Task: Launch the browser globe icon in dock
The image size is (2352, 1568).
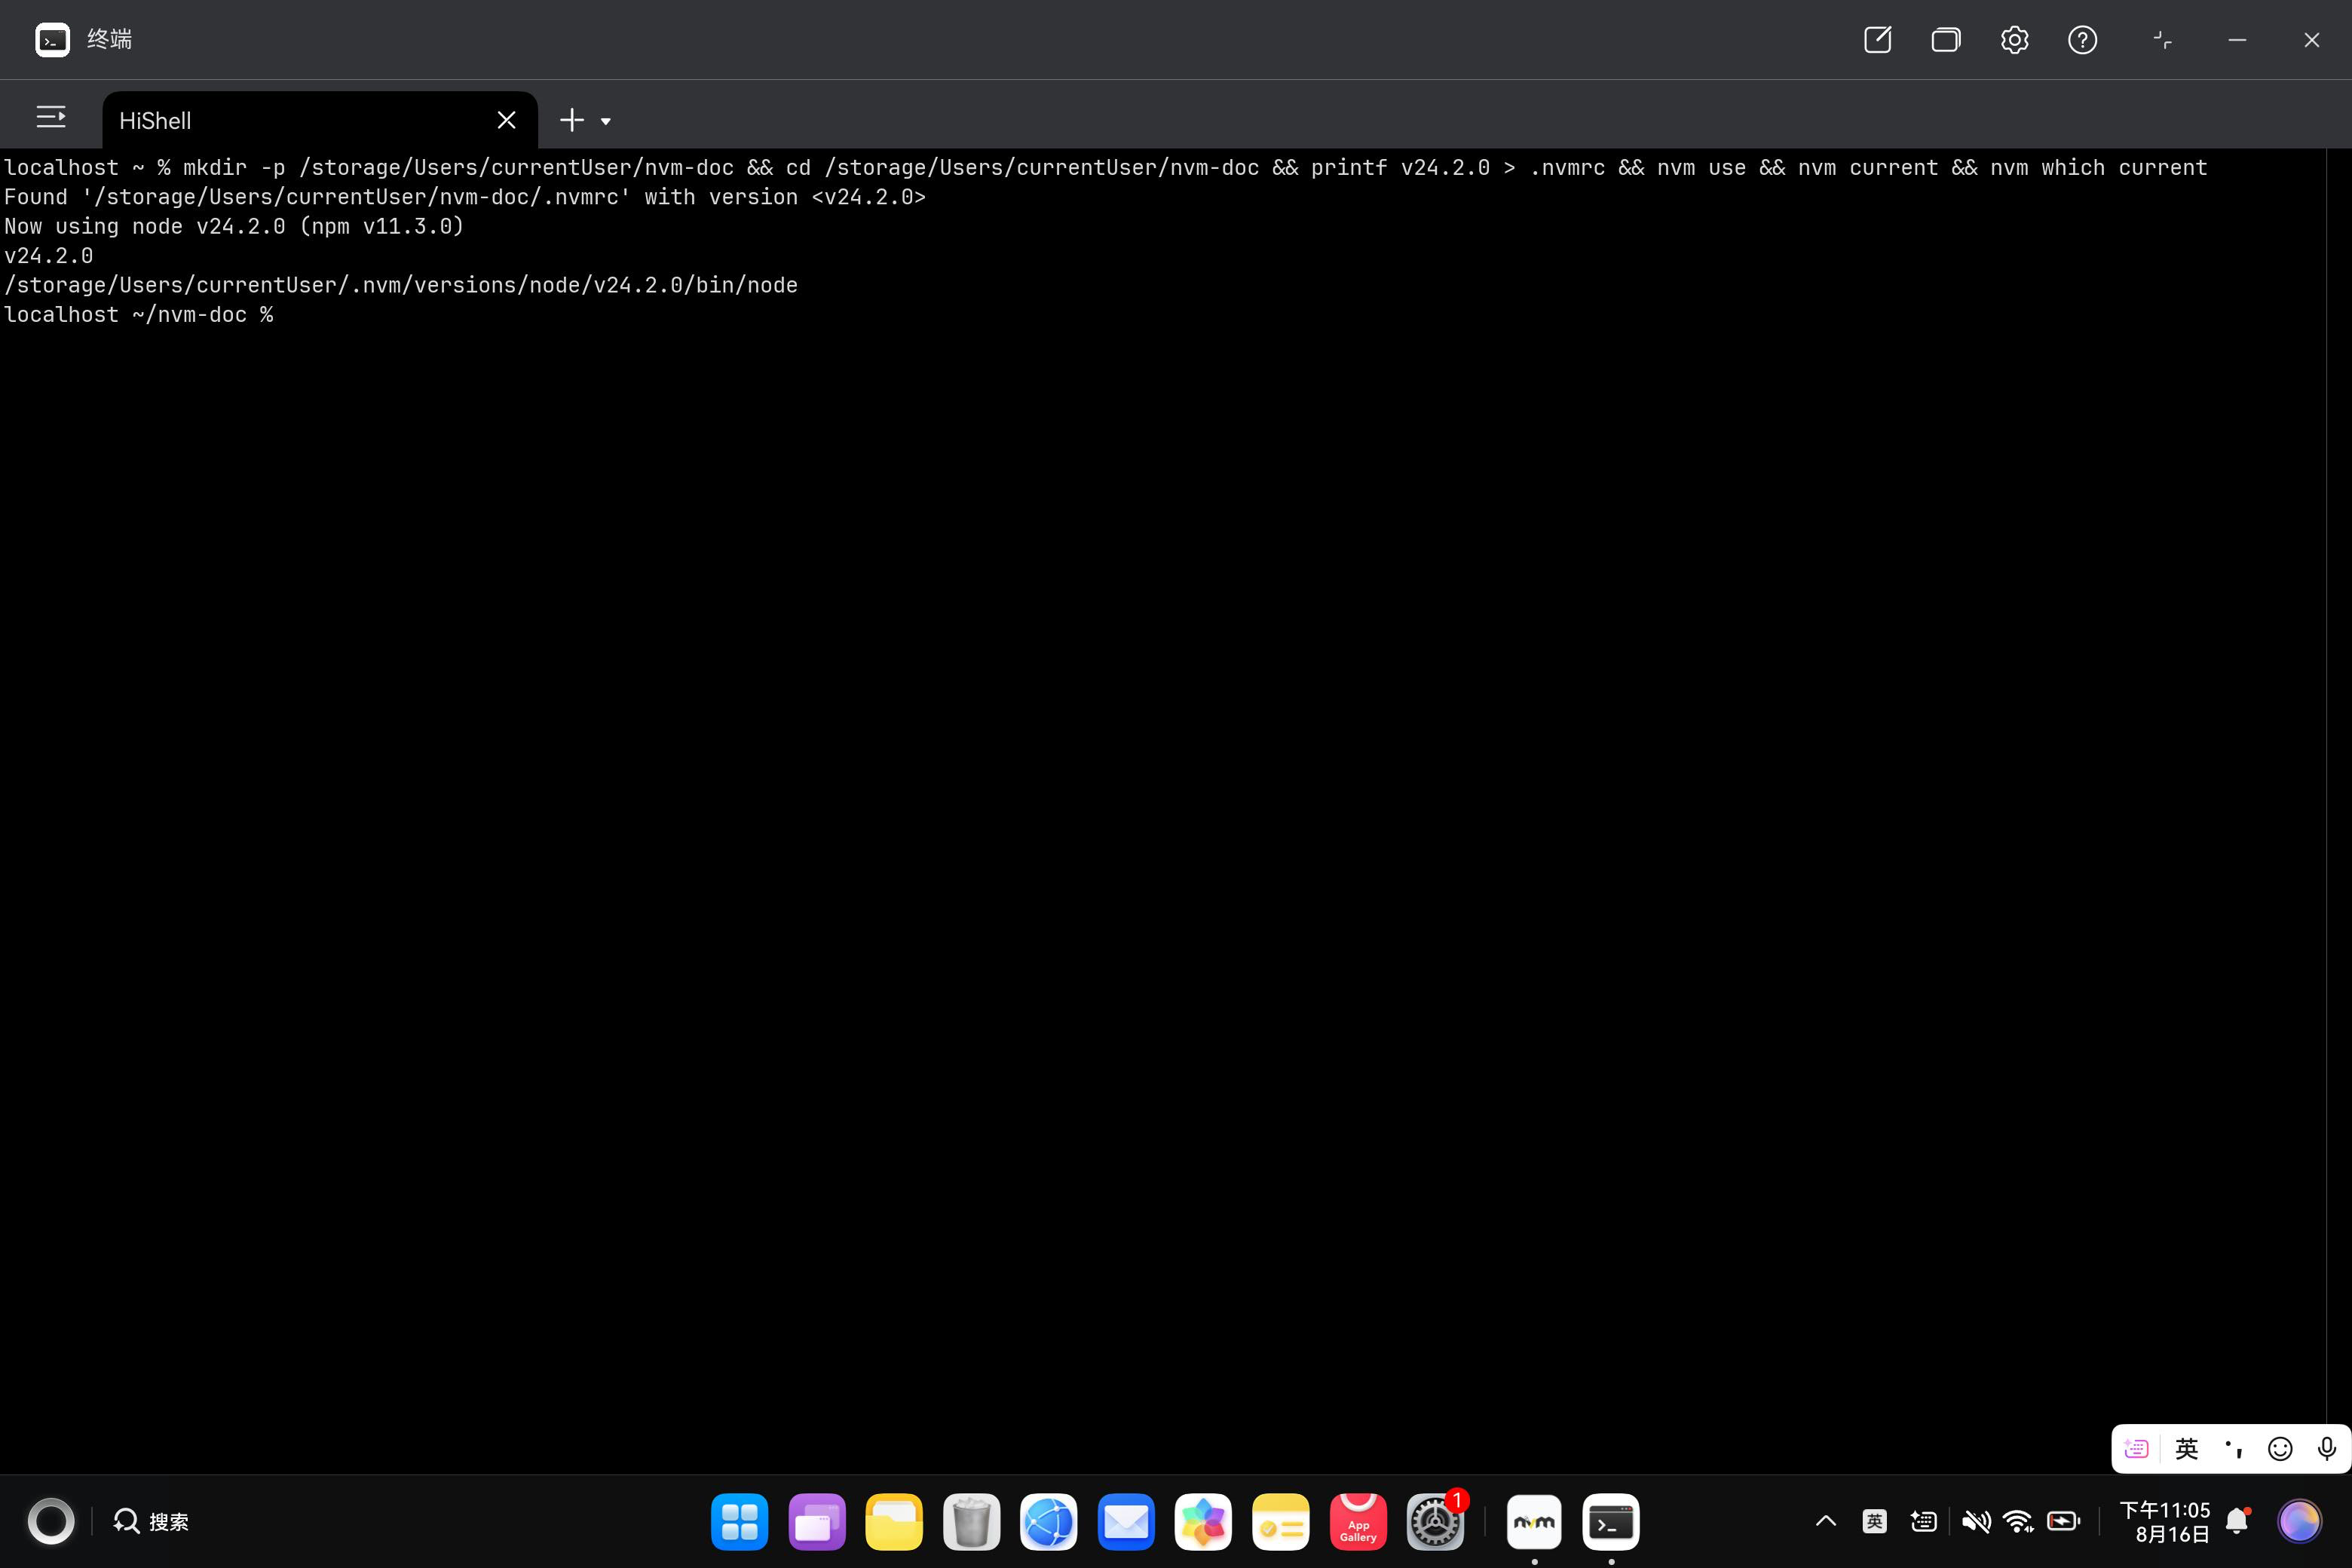Action: 1048,1522
